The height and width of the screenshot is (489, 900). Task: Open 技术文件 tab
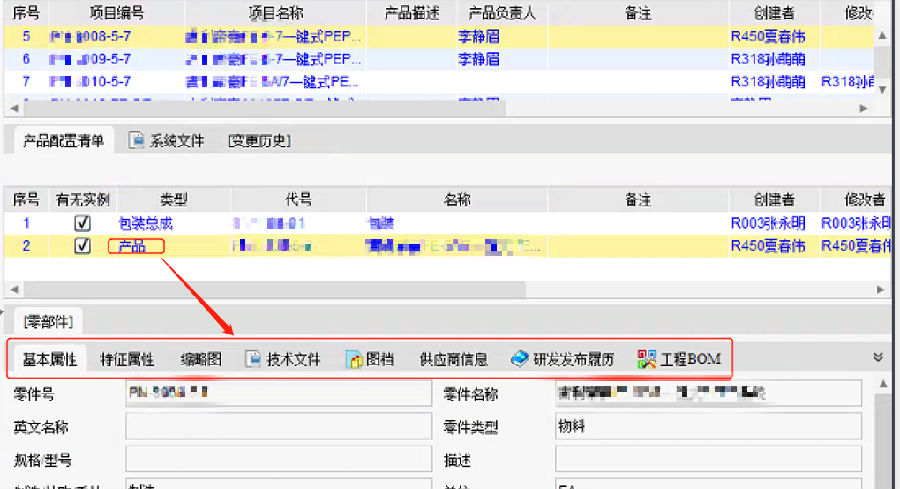pos(283,359)
